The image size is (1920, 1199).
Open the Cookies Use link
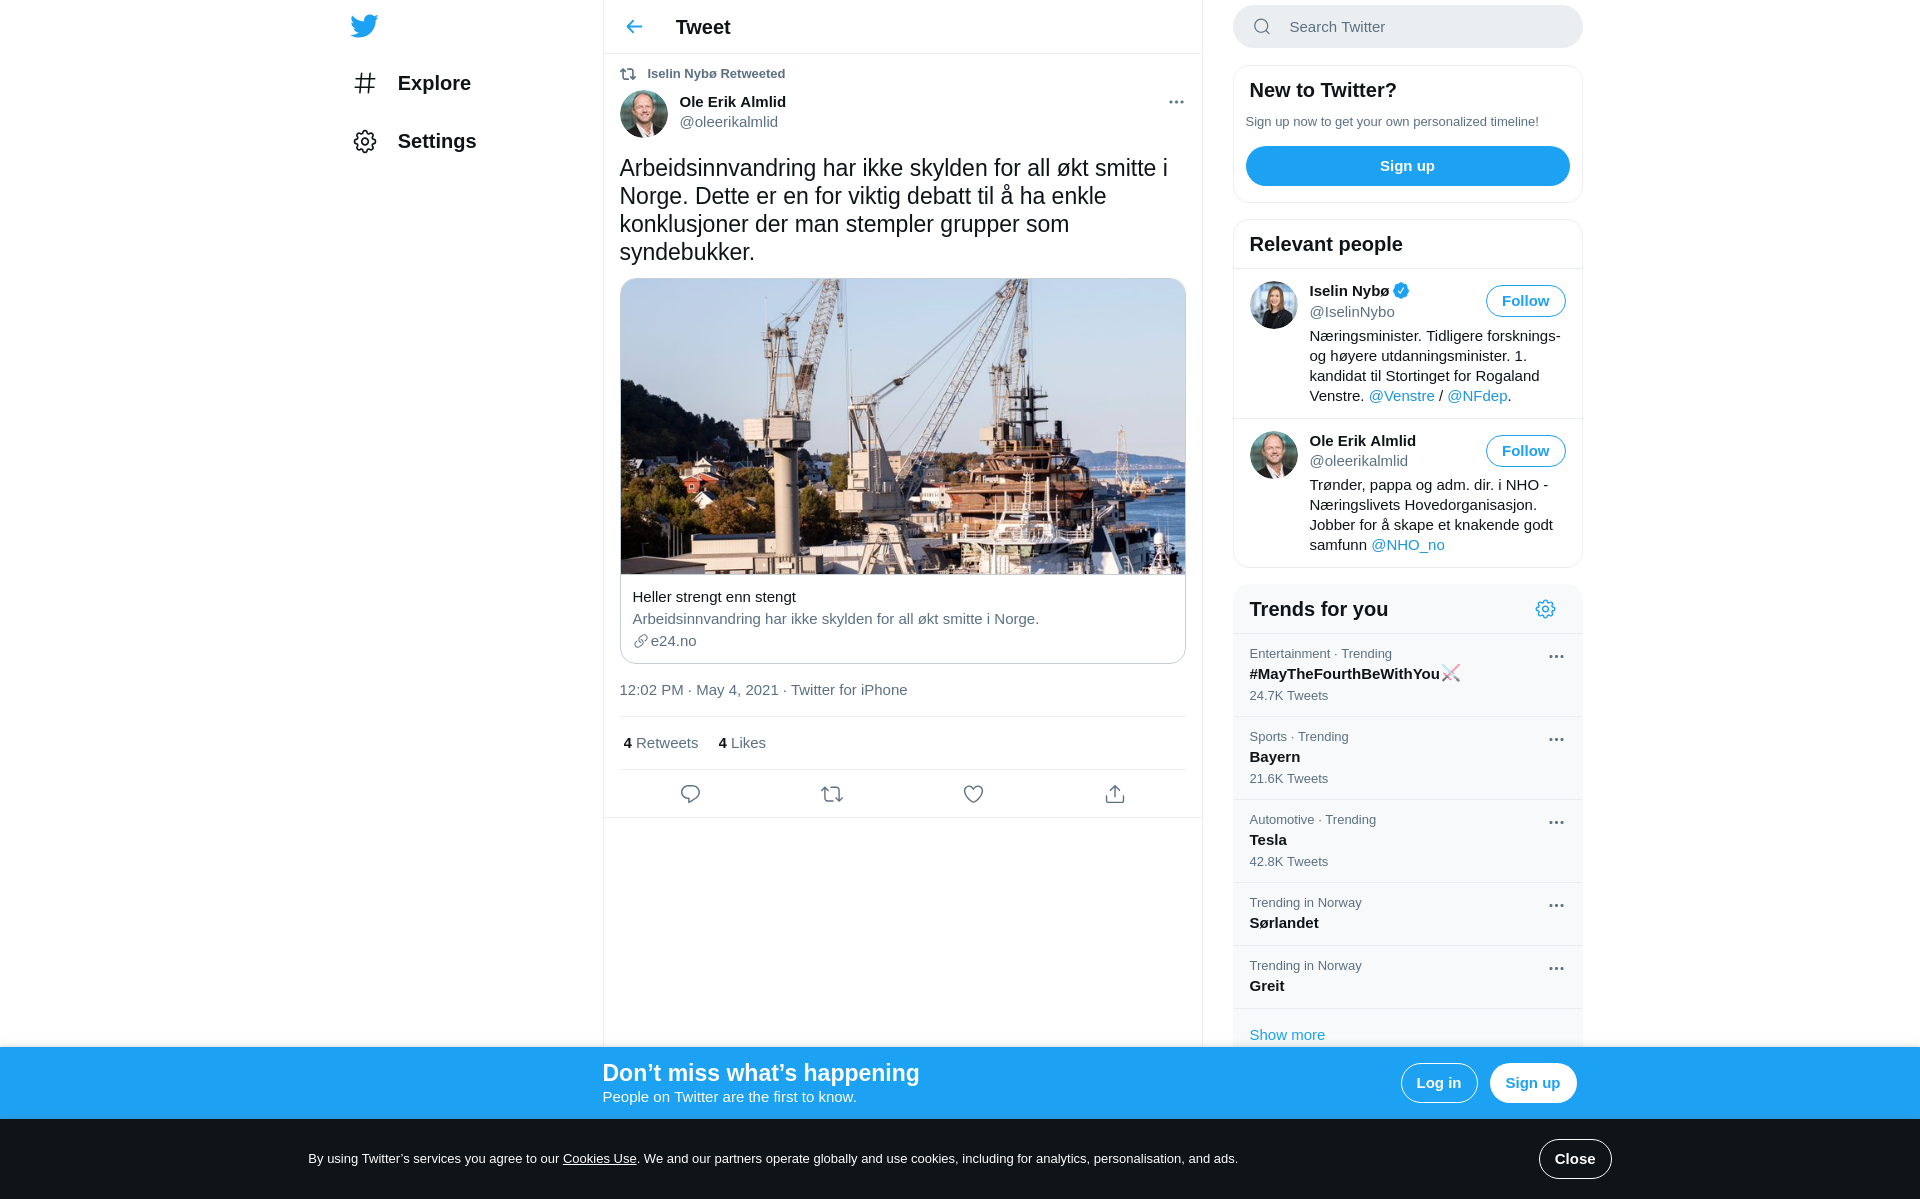click(599, 1159)
